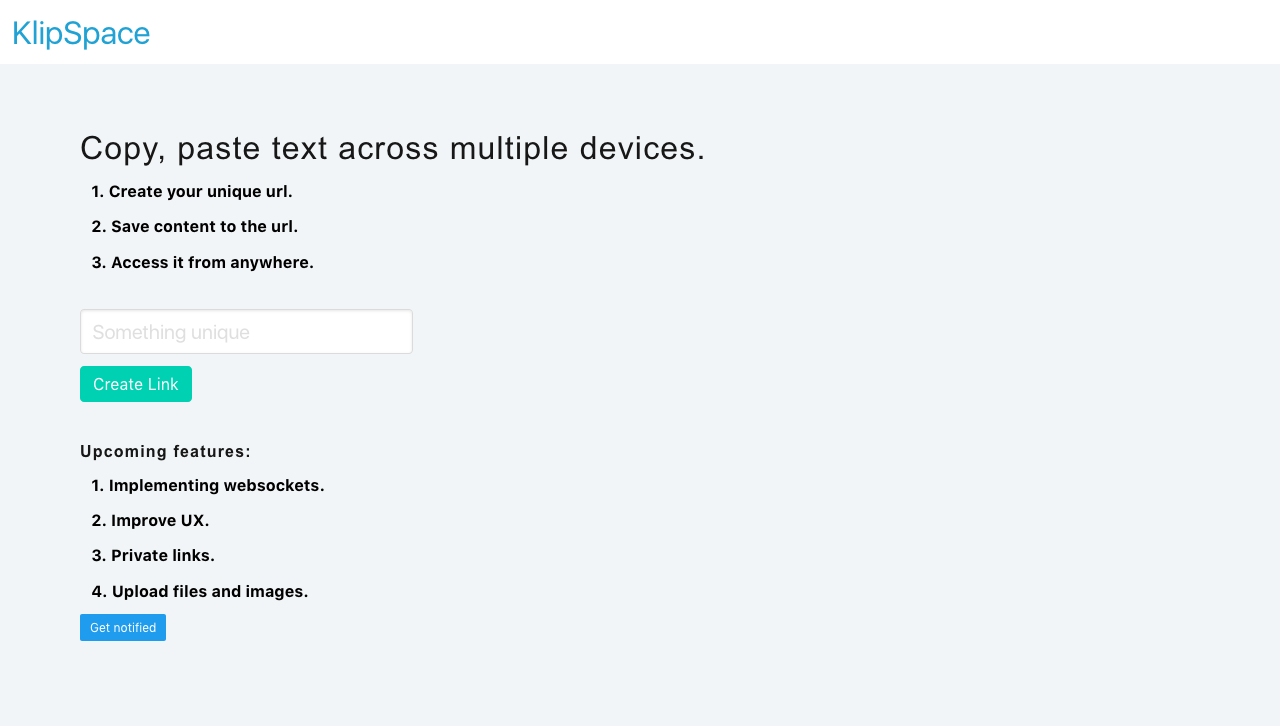Click the "Private links" feature text
The image size is (1280, 726).
click(x=163, y=556)
